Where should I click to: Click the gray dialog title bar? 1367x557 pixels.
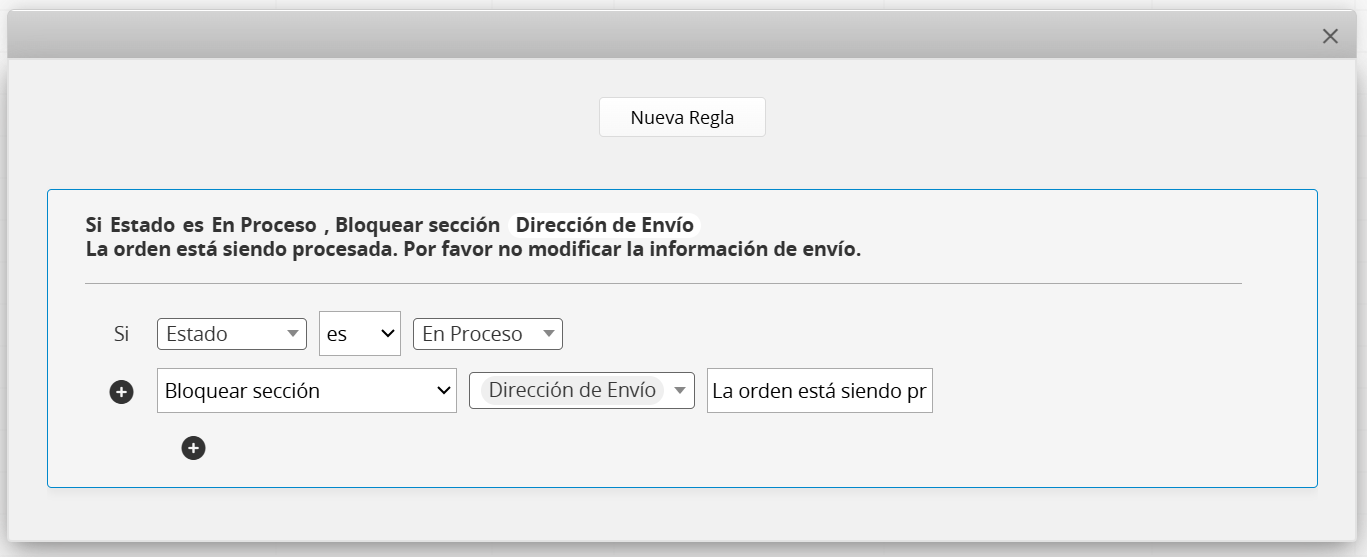point(660,36)
